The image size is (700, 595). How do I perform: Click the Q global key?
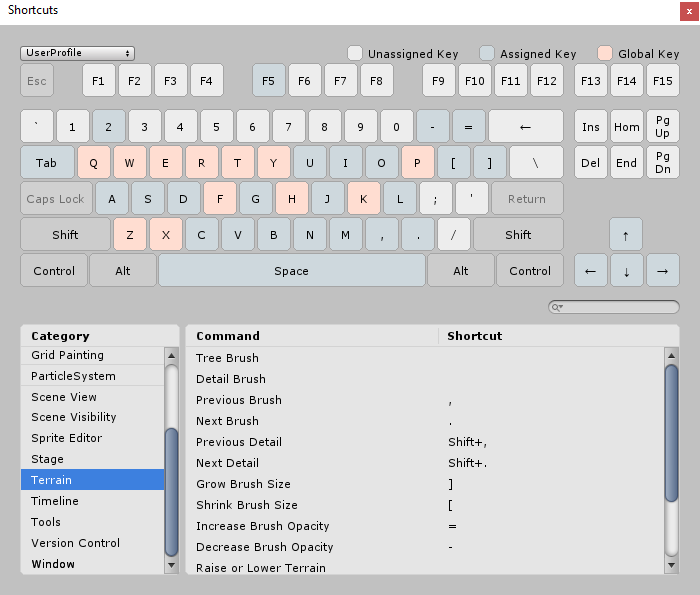pos(94,162)
